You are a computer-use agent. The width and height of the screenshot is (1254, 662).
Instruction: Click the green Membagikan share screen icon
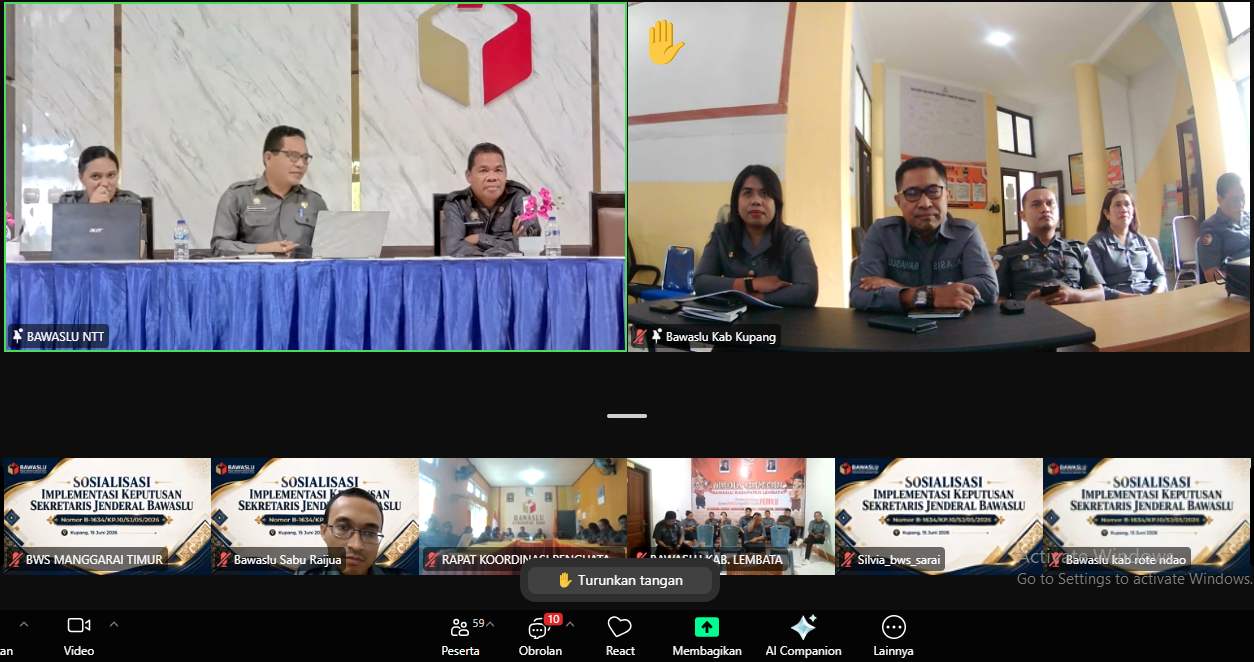707,627
